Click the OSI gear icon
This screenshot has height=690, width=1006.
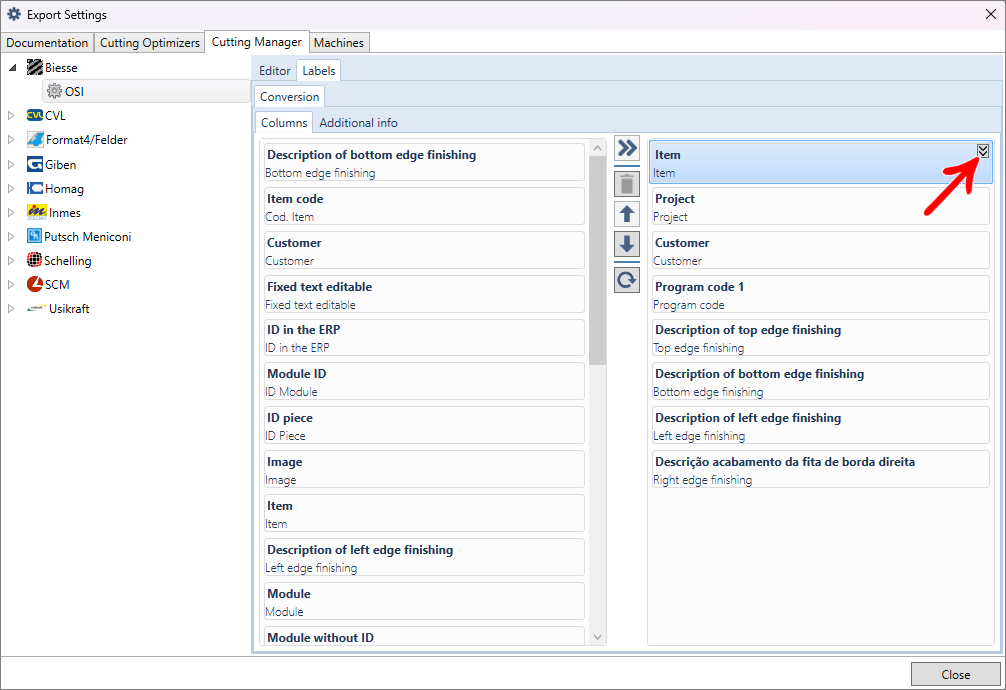[x=55, y=91]
